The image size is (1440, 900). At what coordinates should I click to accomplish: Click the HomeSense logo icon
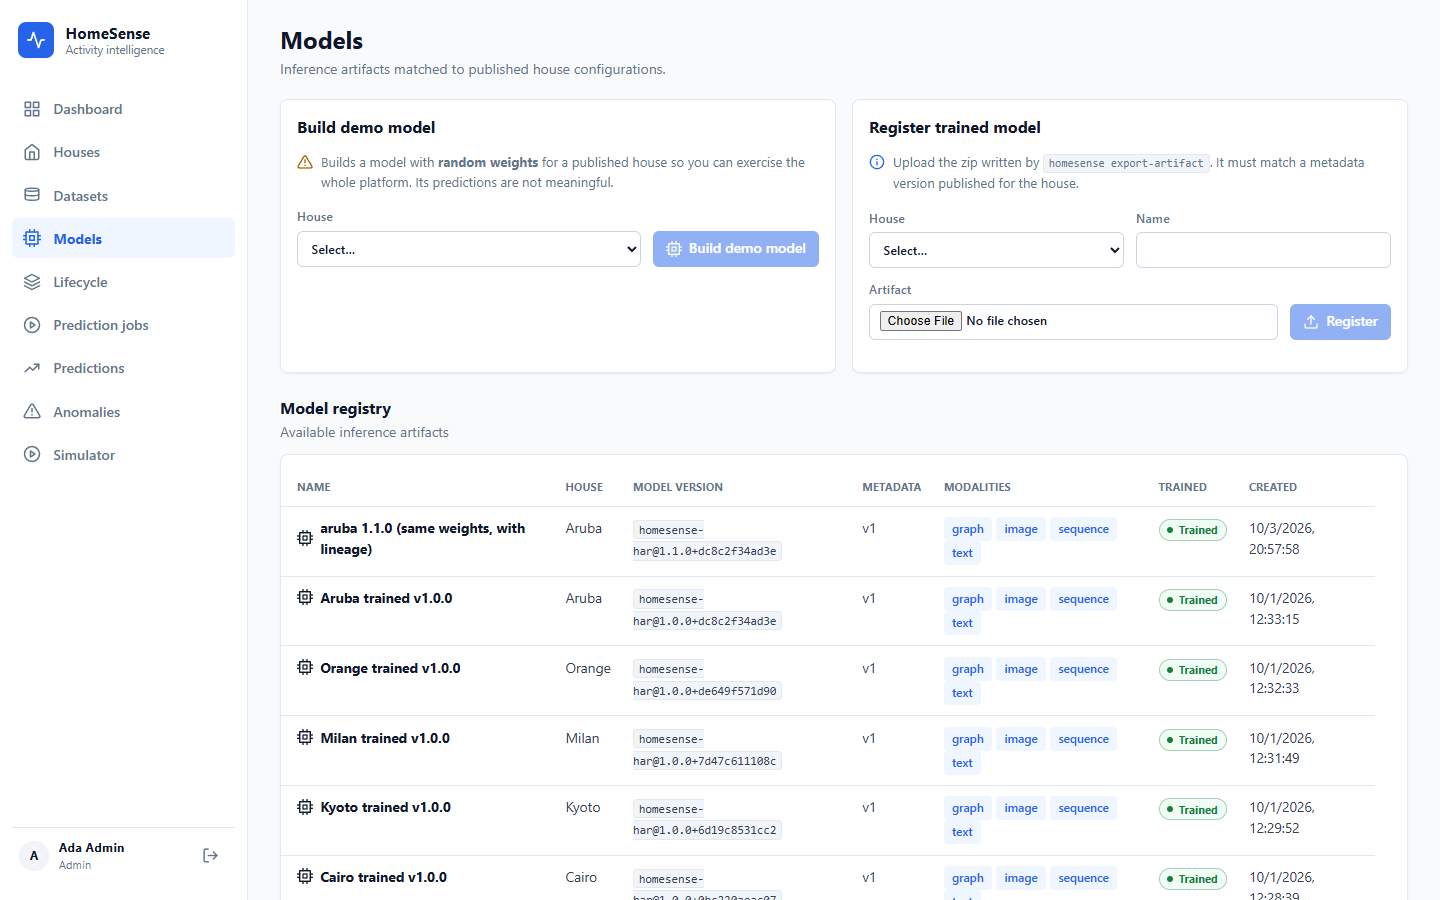pos(36,40)
